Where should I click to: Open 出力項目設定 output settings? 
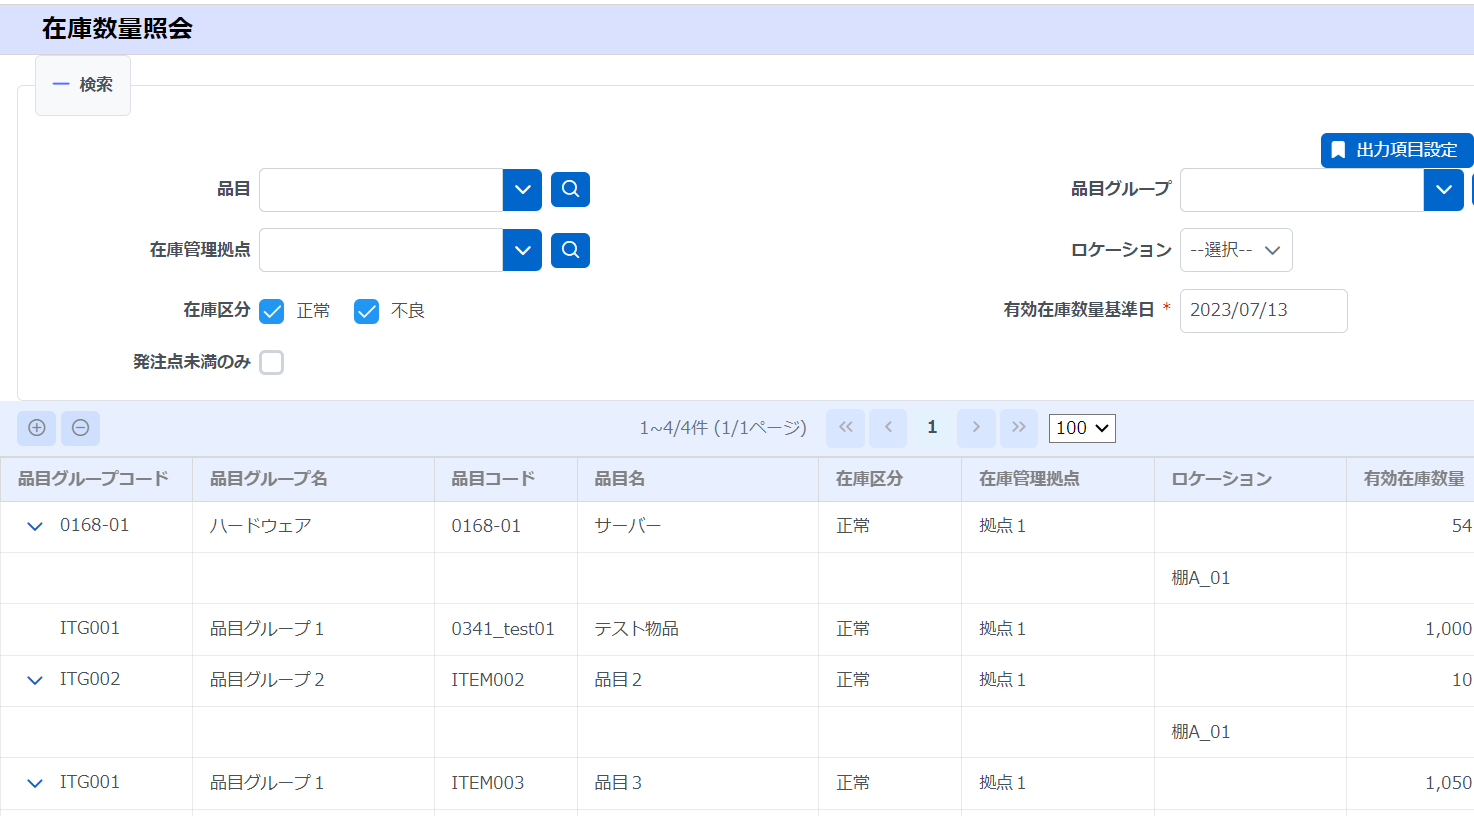1397,150
